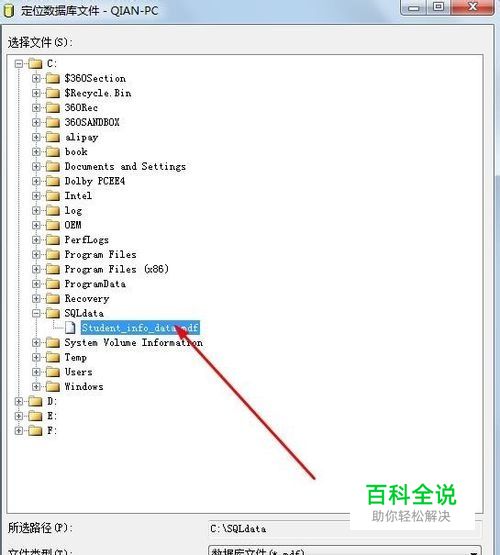Viewport: 500px width, 555px height.
Task: Expand the Users folder node
Action: pyautogui.click(x=36, y=372)
